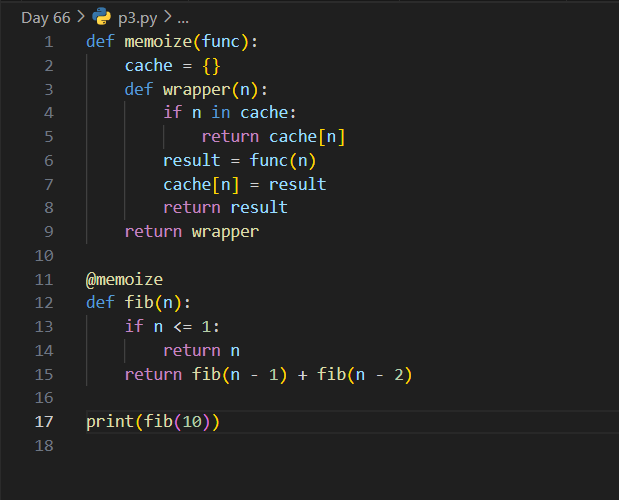Click 'cache[n]' on the return line 5
This screenshot has width=619, height=500.
tap(307, 137)
